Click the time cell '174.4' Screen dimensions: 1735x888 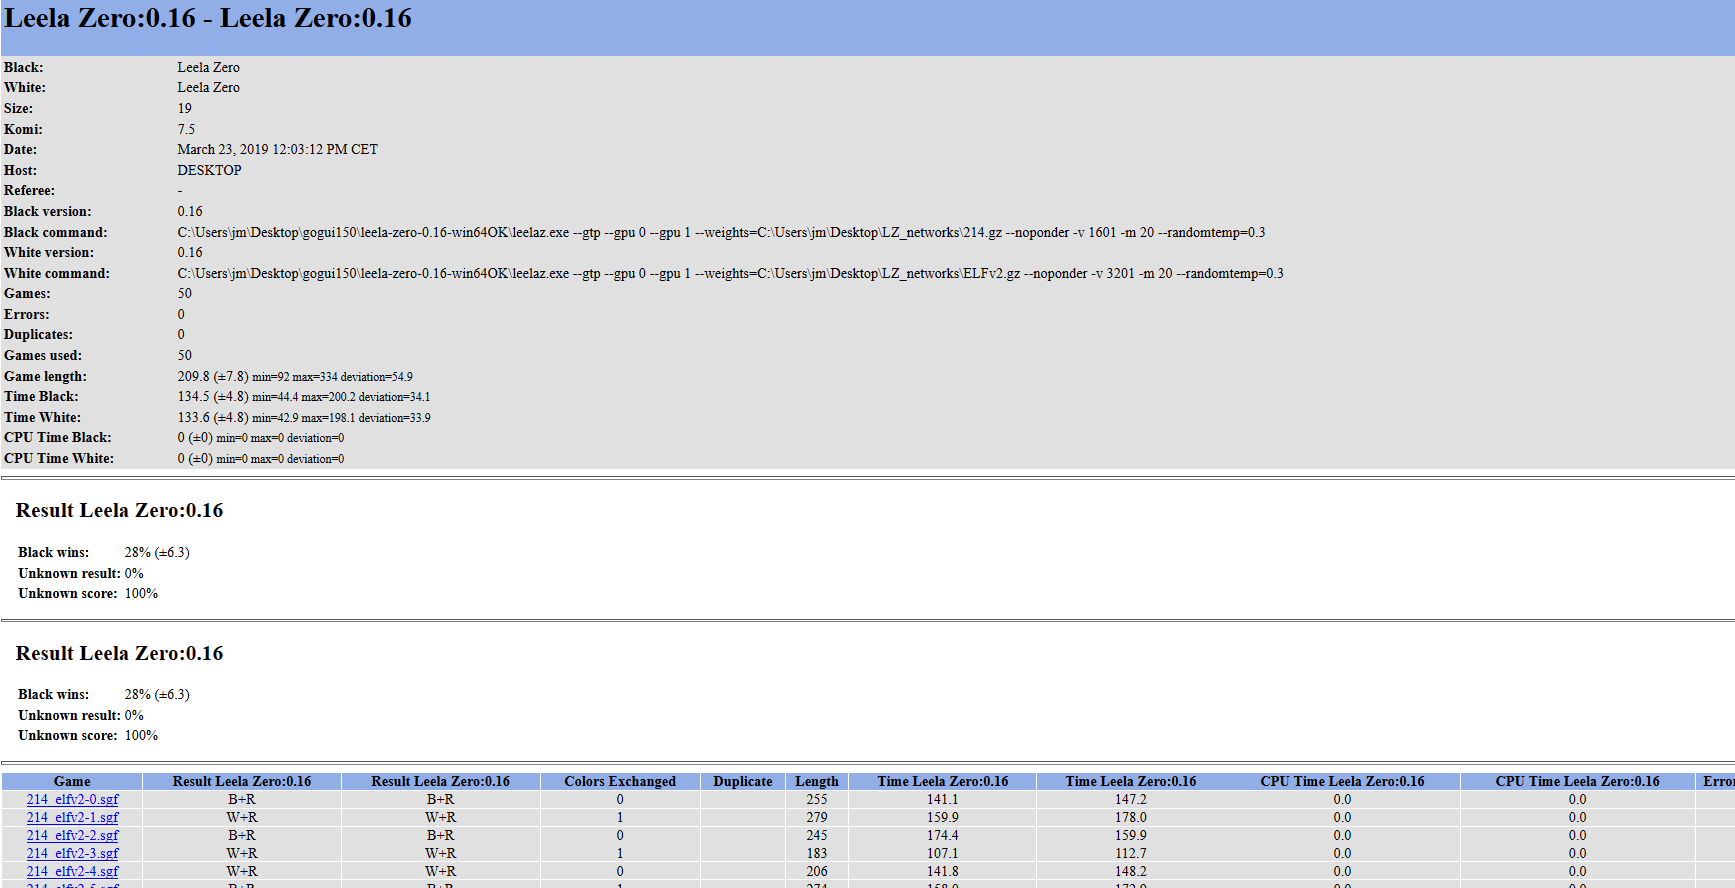click(942, 835)
